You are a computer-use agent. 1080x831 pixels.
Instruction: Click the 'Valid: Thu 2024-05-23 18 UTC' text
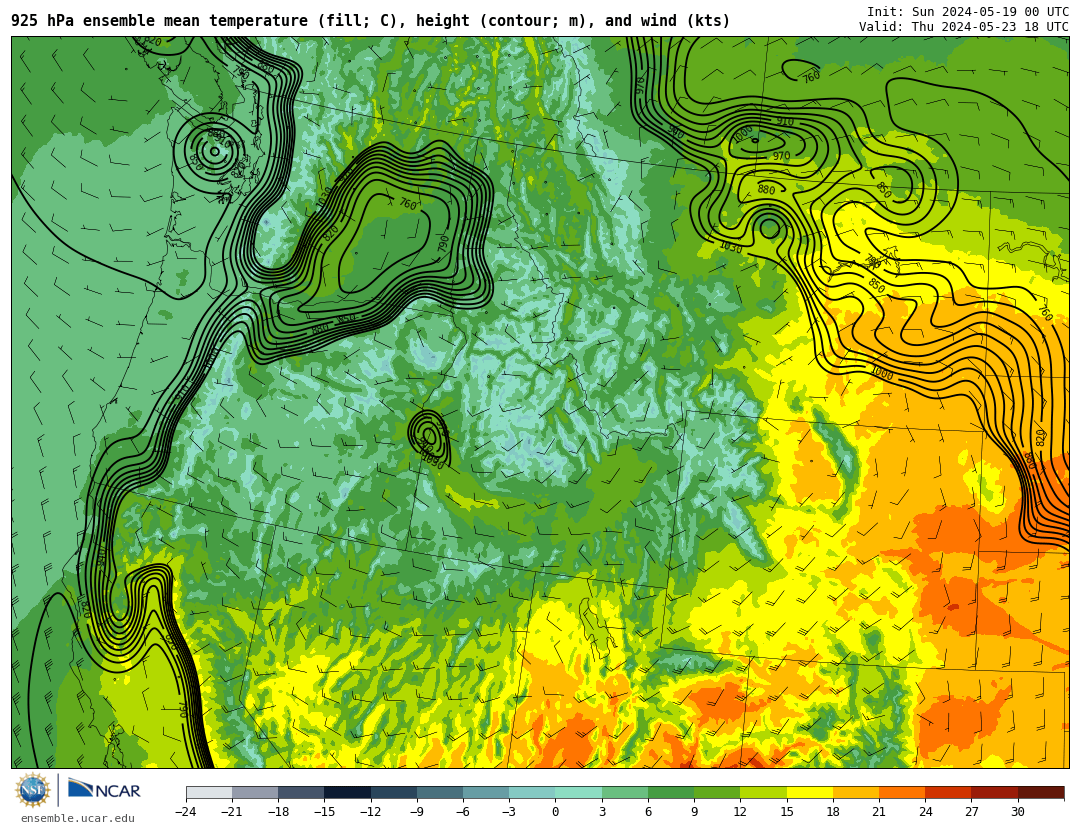tap(964, 27)
